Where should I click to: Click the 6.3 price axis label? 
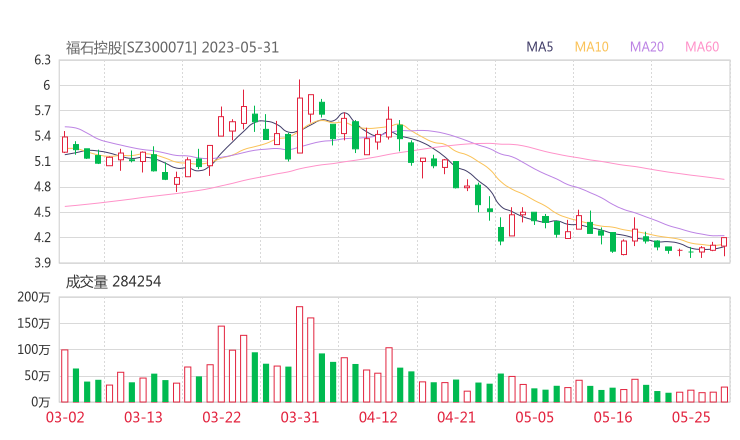(42, 60)
